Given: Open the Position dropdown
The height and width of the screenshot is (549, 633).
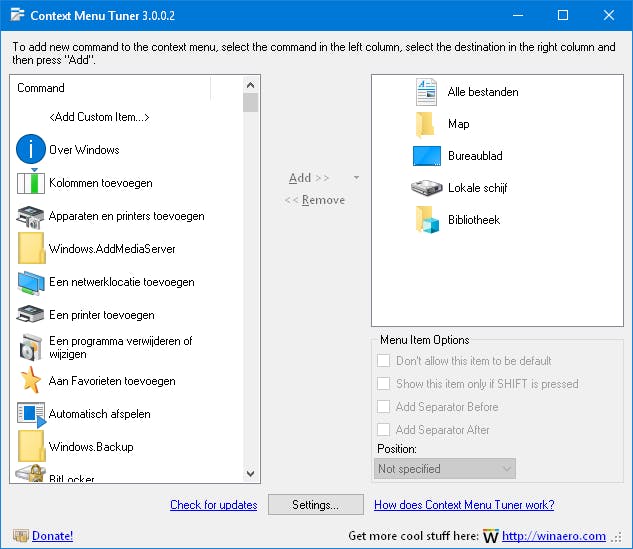Looking at the screenshot, I should [445, 469].
